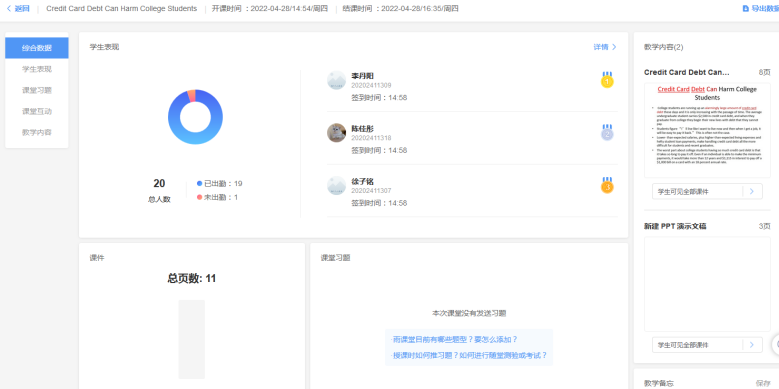Viewport: 779px width, 389px height.
Task: Click the 返回 text link
Action: 22,8
